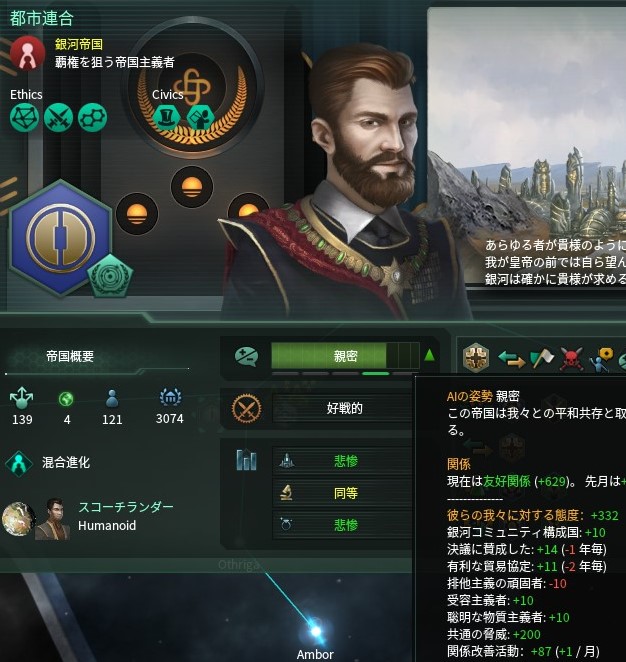
Task: Click the galactic community pentagon badge
Action: [x=110, y=277]
